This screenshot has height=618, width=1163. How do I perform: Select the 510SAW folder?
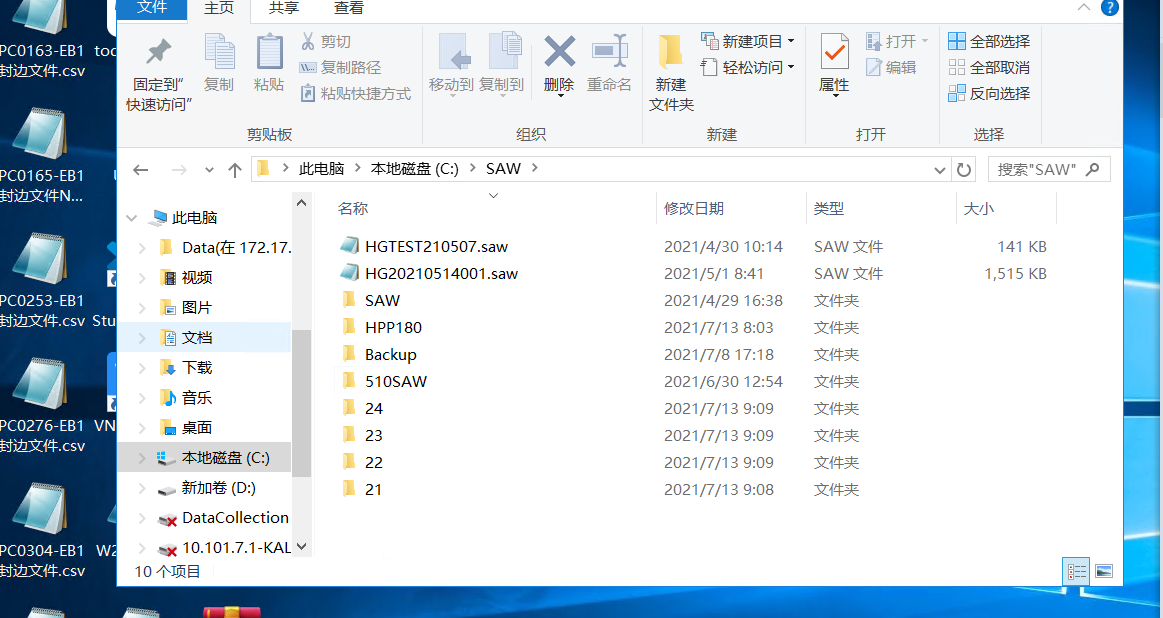[x=395, y=381]
